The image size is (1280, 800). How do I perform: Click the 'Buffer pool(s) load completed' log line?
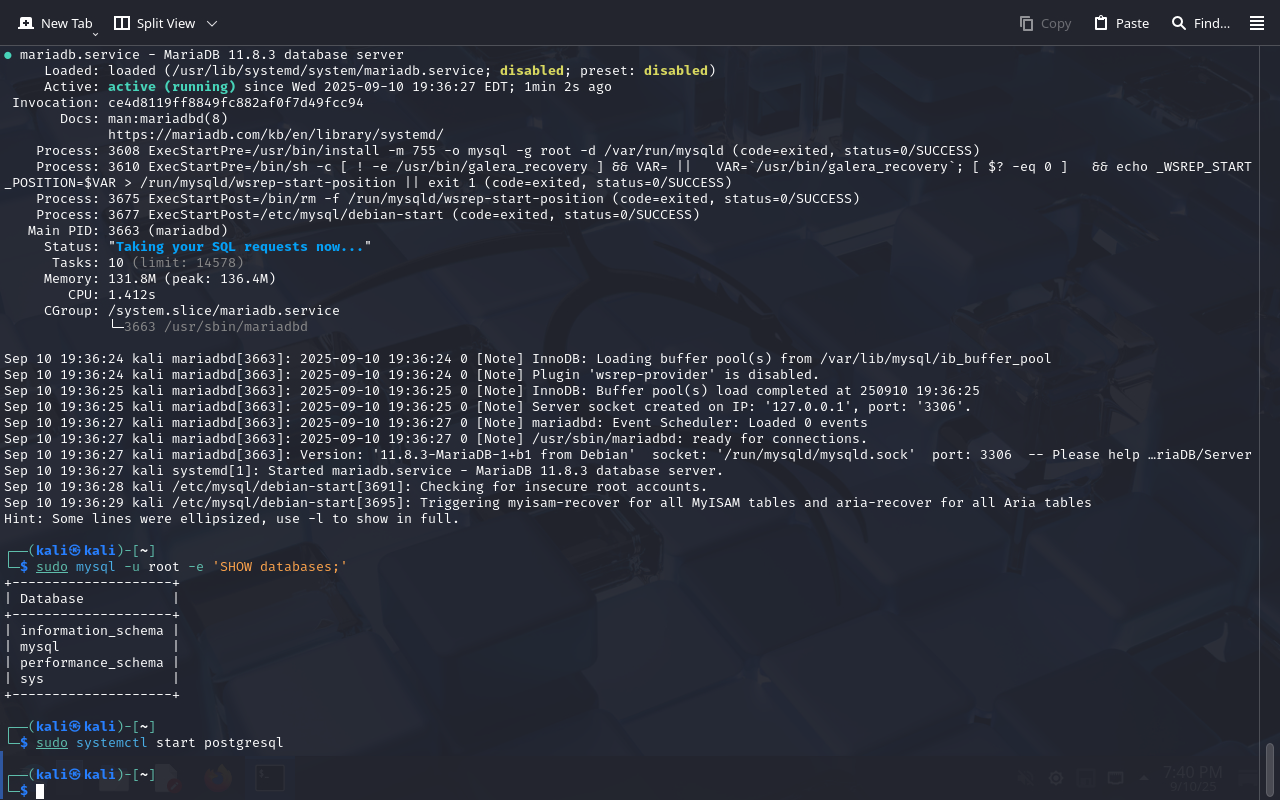click(492, 391)
